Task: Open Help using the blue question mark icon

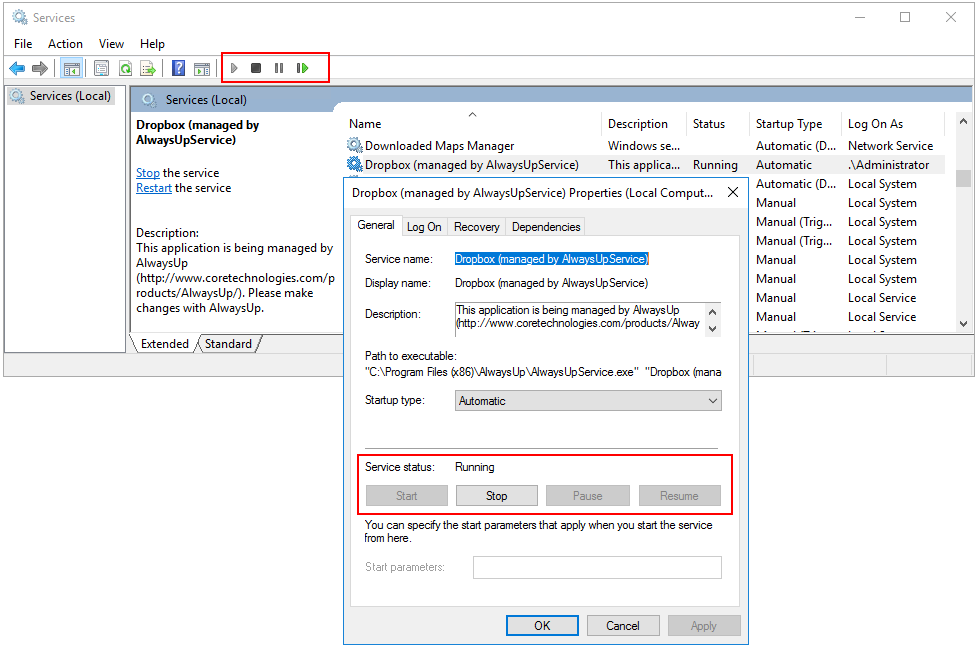Action: coord(178,68)
